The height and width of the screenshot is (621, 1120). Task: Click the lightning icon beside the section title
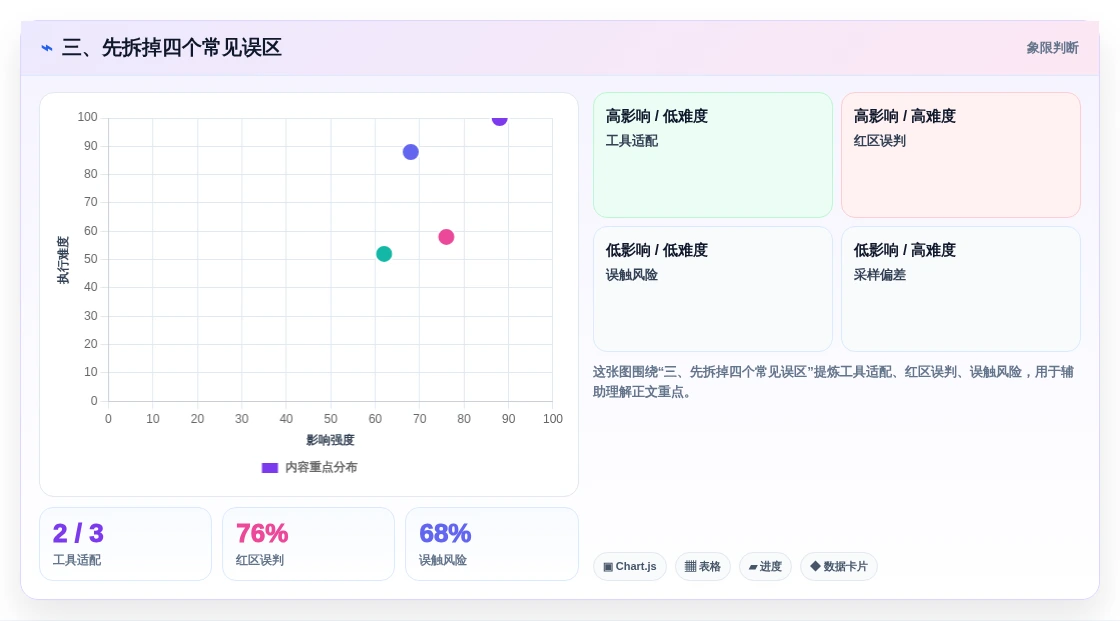pos(47,48)
